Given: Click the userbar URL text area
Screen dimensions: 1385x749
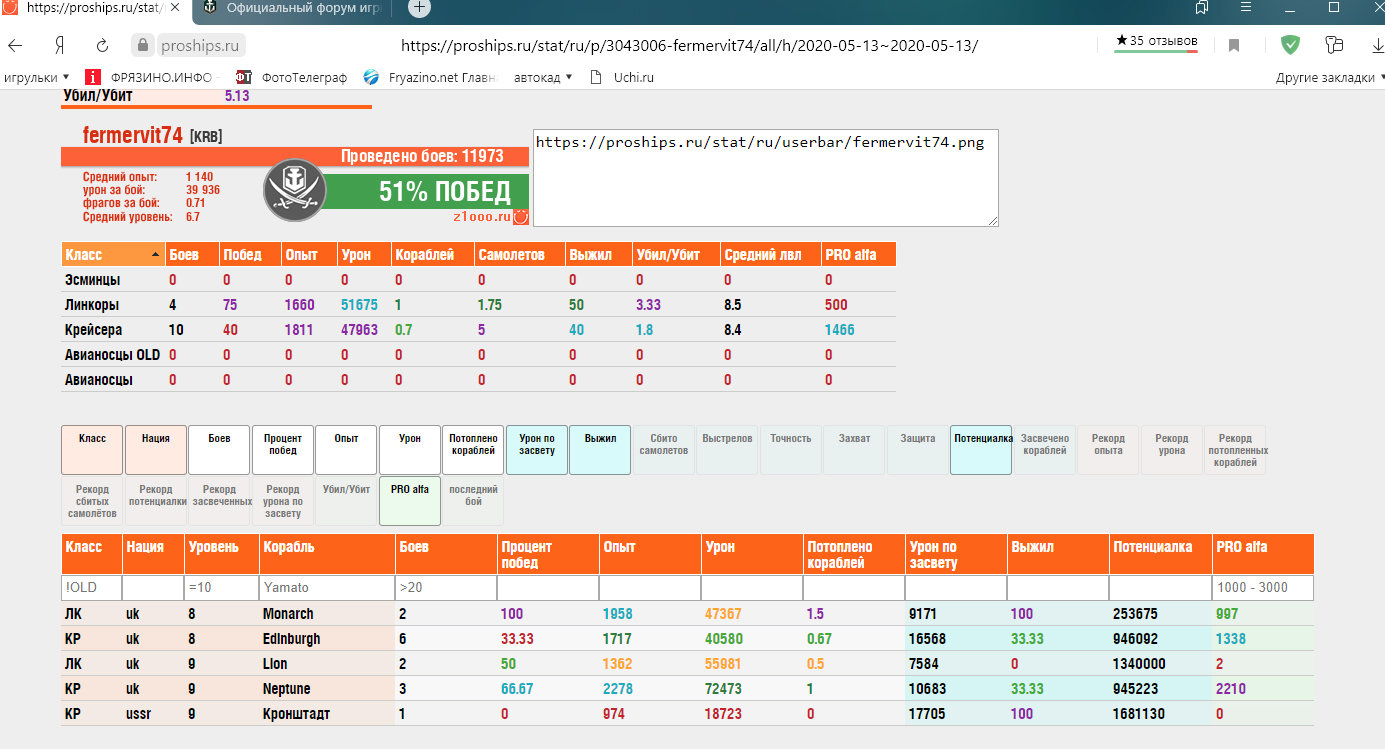Looking at the screenshot, I should (764, 177).
